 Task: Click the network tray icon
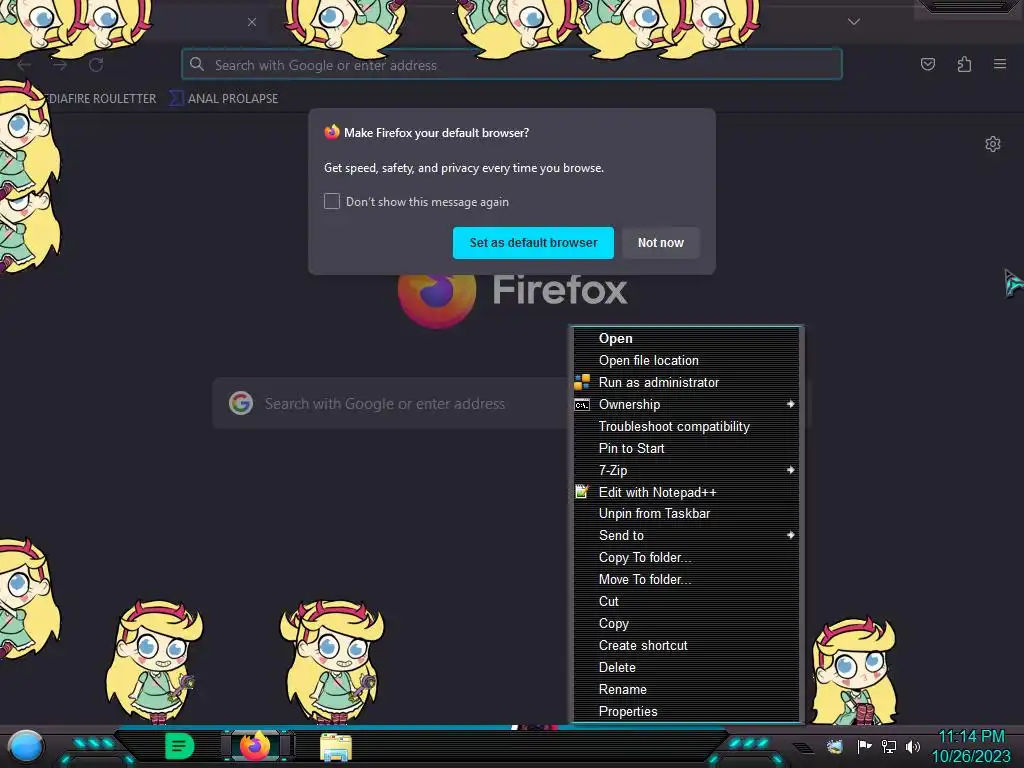coord(888,746)
